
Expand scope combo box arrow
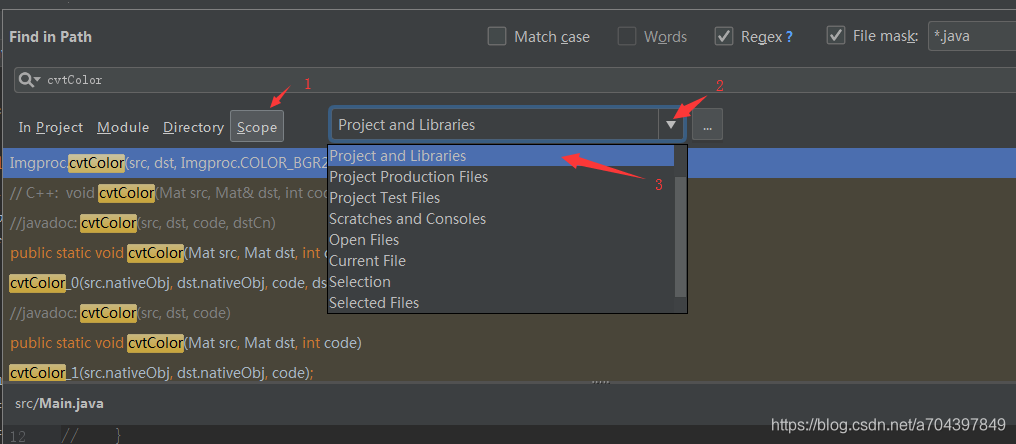coord(671,124)
